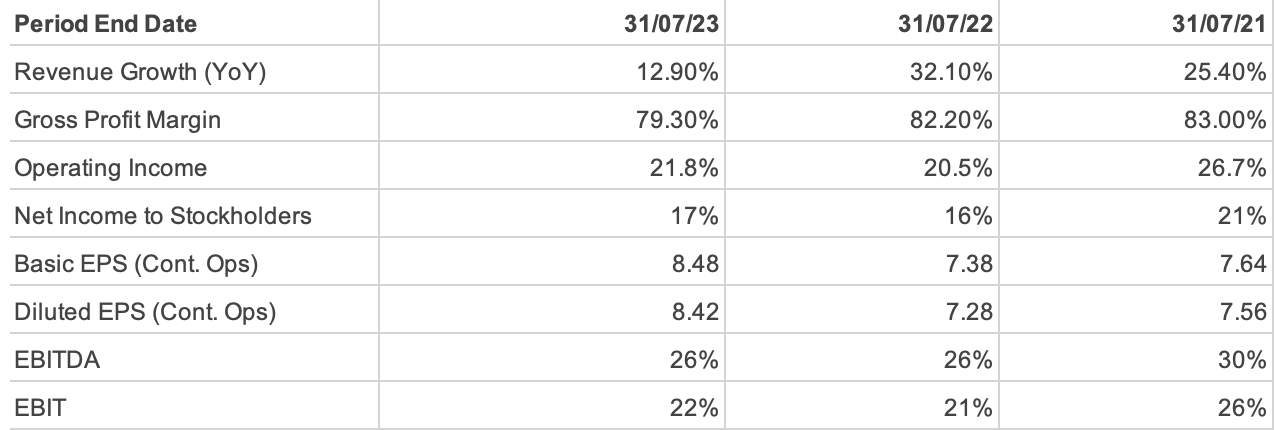Viewport: 1274px width, 430px height.
Task: Click the 79.30% gross profit margin cell
Action: tap(683, 121)
